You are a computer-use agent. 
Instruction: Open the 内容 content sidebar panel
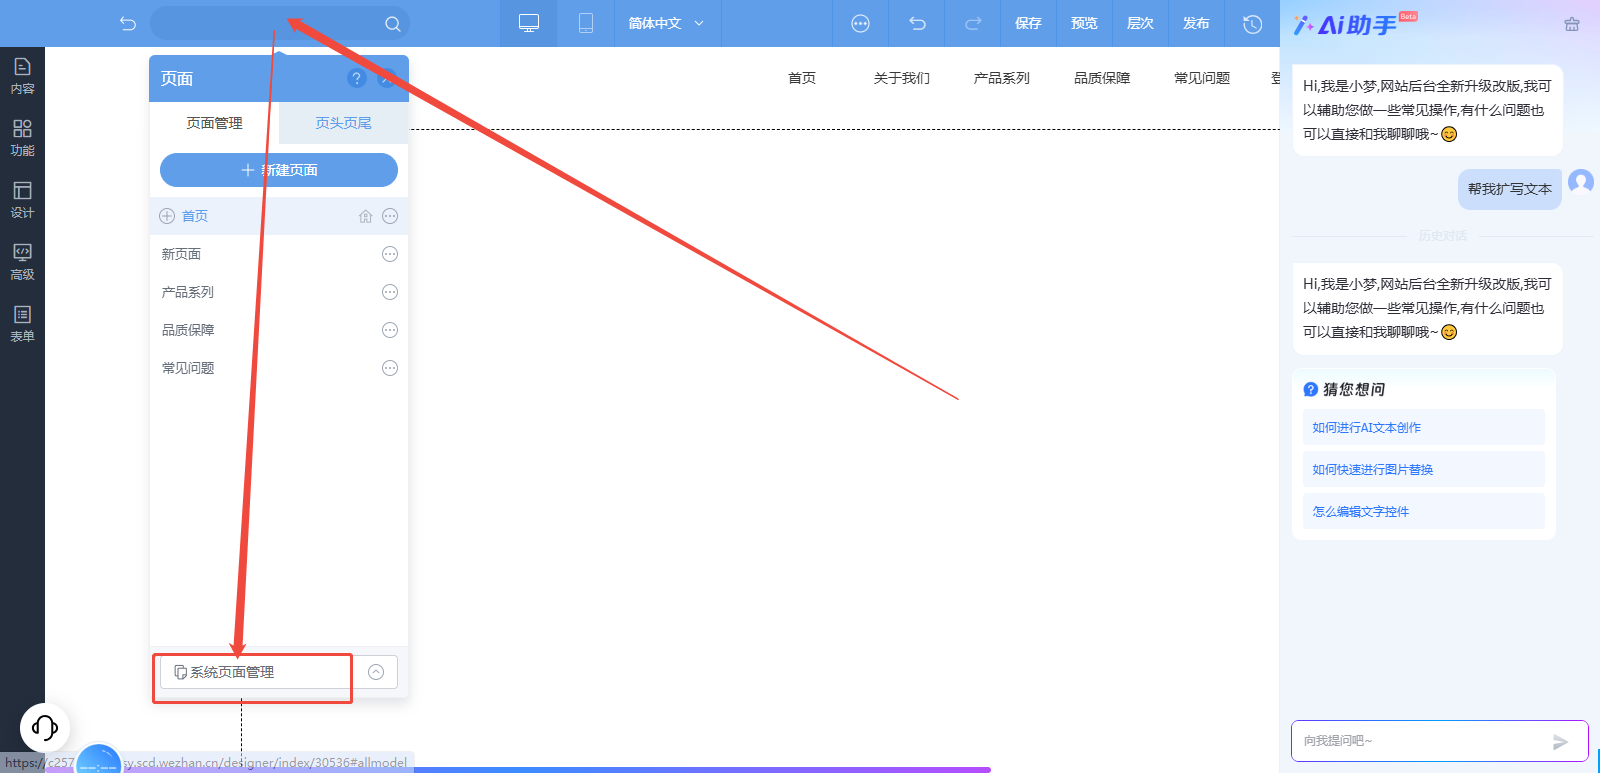click(x=22, y=76)
